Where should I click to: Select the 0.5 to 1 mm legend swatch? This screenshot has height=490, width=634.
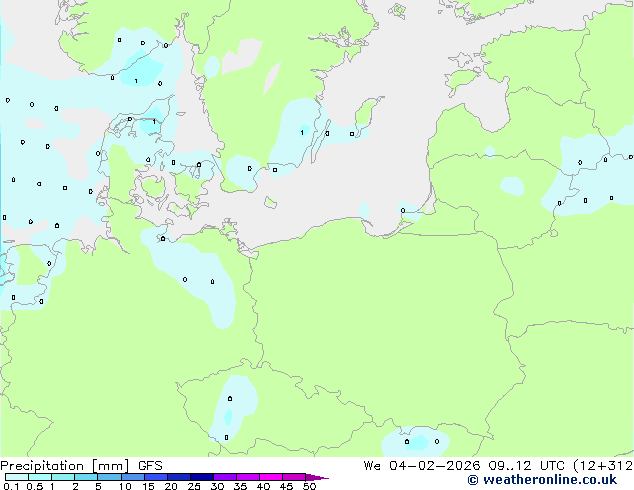40,477
